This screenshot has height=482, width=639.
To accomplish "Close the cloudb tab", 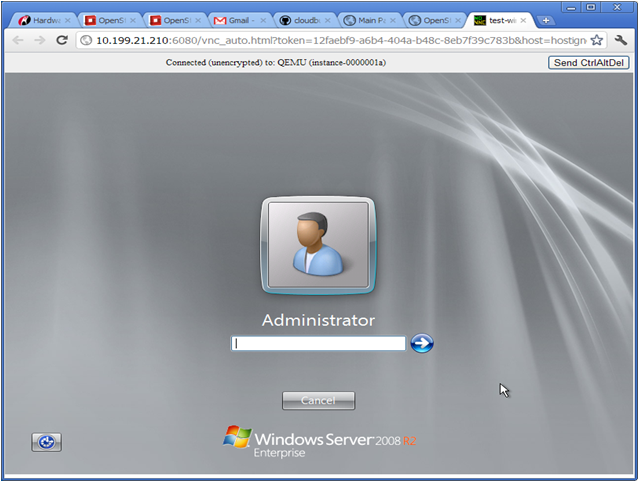I will [327, 20].
